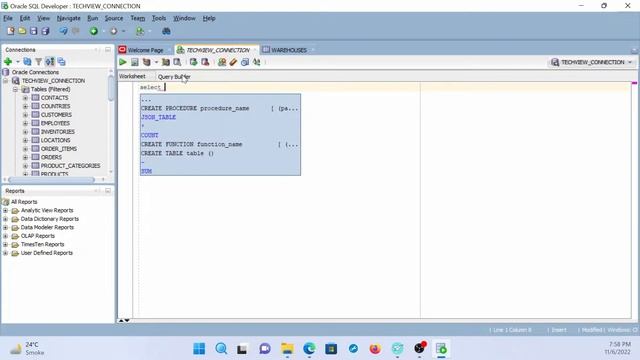Click the Collapse All icon in Connections panel
Viewport: 640px width, 360px height.
[62, 62]
